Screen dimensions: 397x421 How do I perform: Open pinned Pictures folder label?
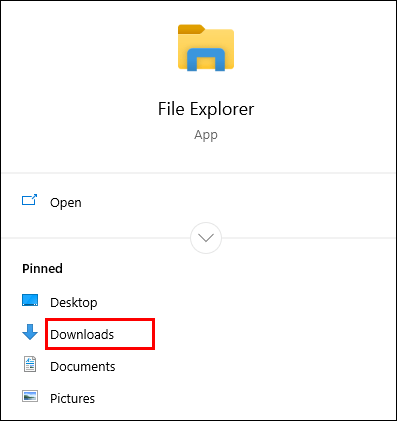72,398
